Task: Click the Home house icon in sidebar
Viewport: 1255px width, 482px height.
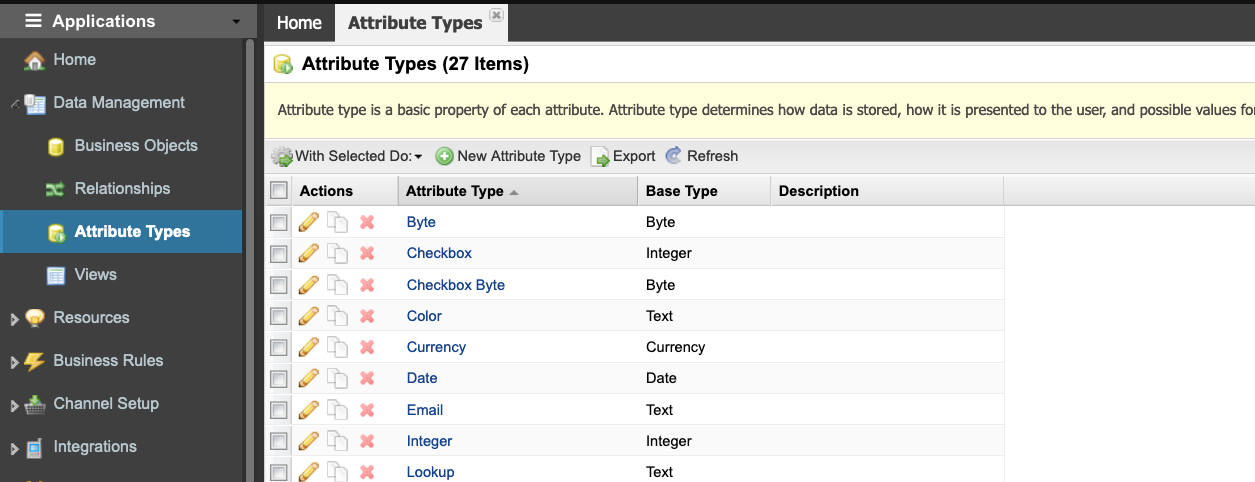Action: (34, 60)
